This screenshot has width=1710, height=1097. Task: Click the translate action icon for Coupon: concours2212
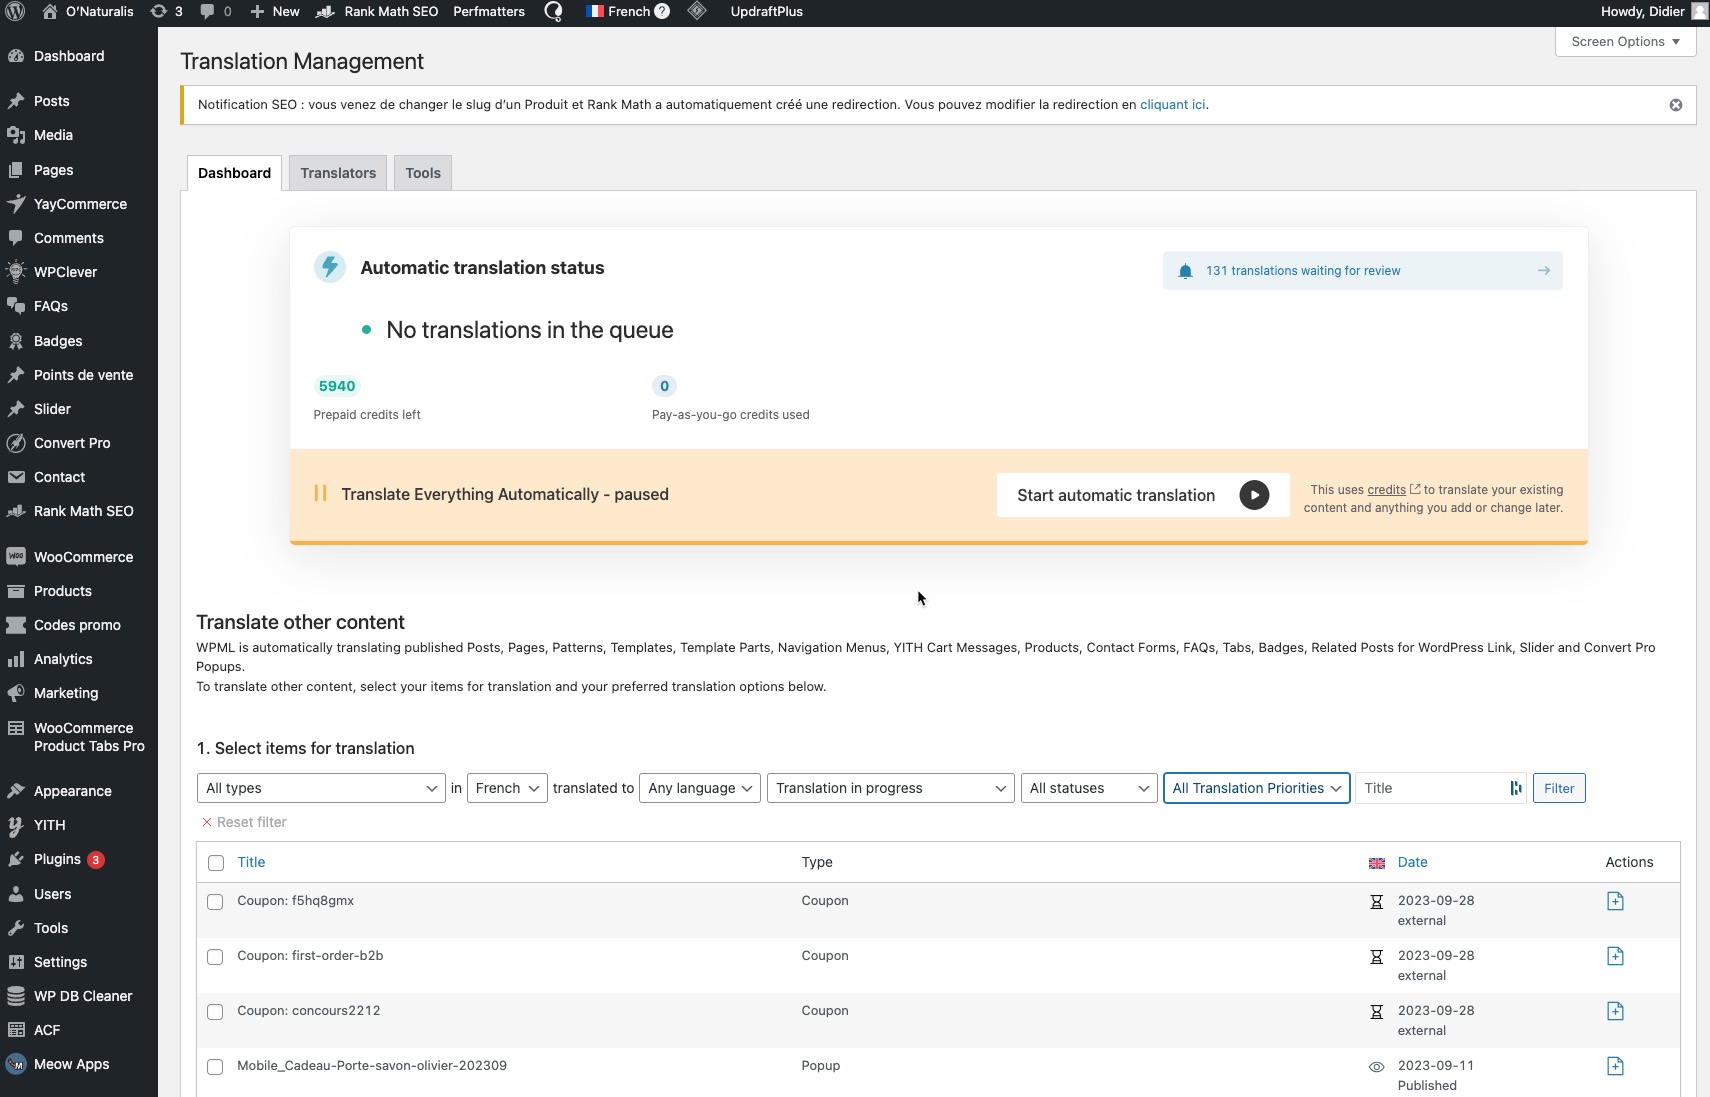1615,1011
